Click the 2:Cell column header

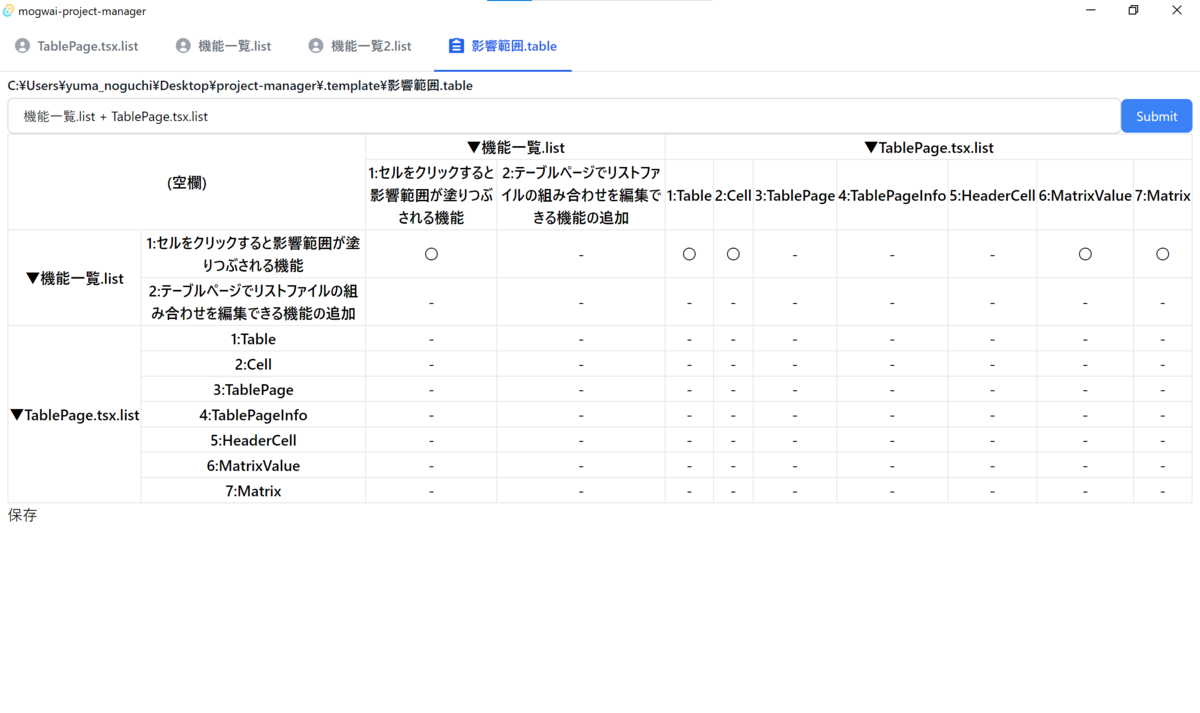[x=733, y=196]
